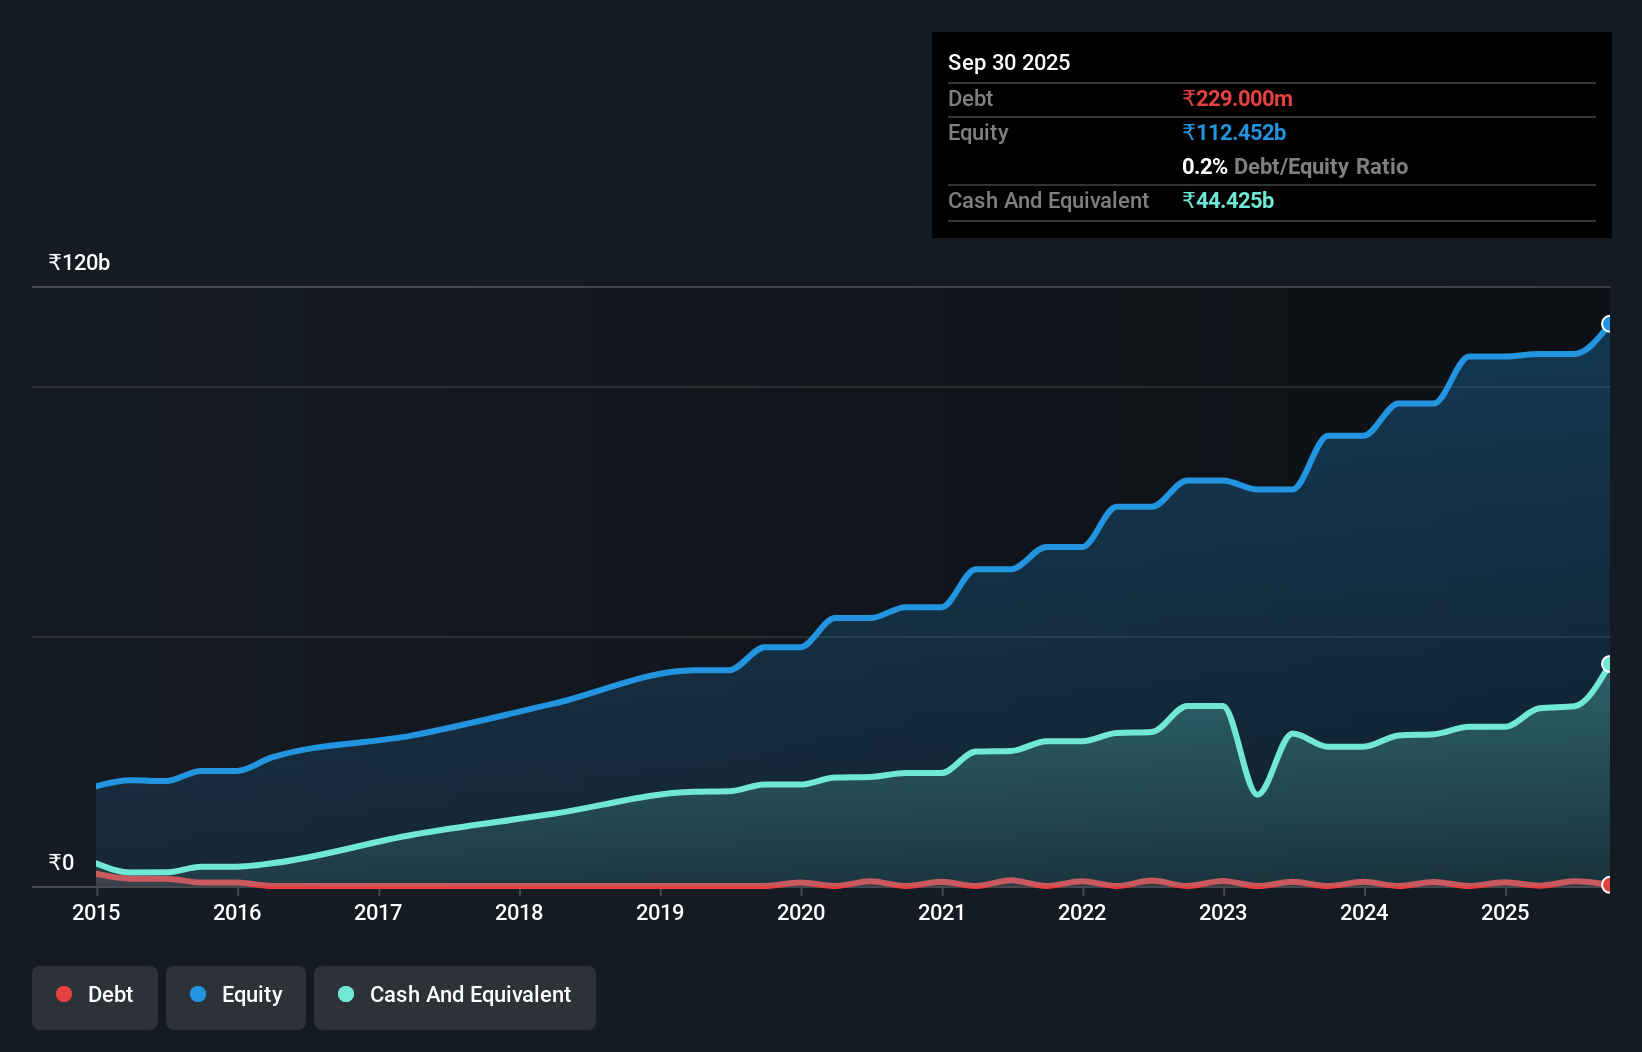Viewport: 1642px width, 1052px height.
Task: Click the rupee symbol before 229.000m
Action: click(1189, 99)
